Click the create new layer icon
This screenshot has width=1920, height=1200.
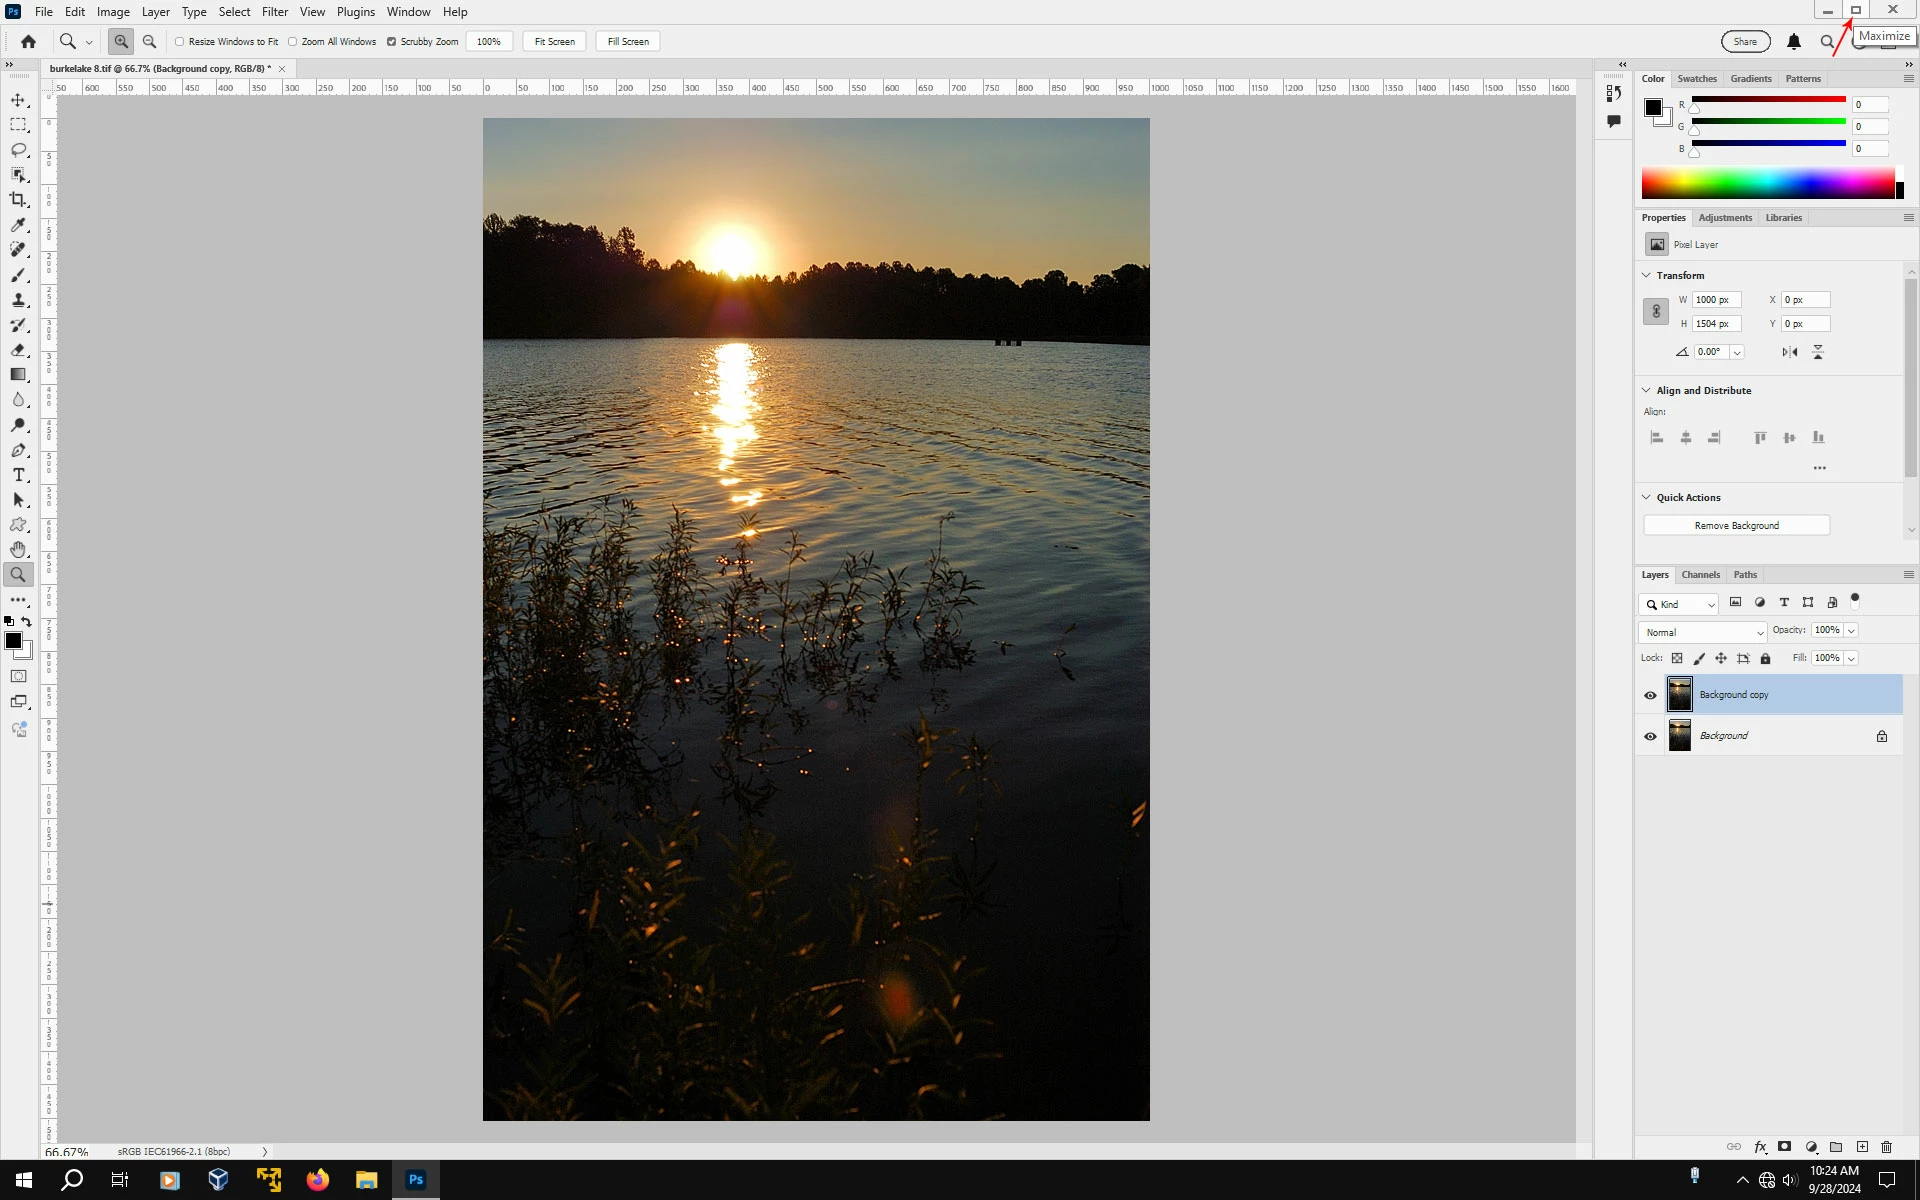pyautogui.click(x=1862, y=1147)
